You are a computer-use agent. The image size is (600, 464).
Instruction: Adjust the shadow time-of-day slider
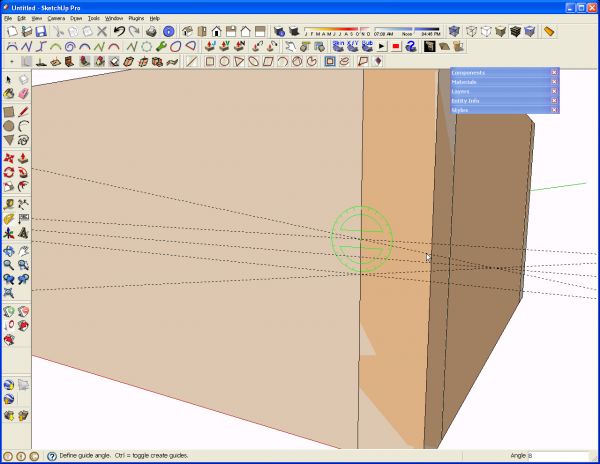coord(407,29)
